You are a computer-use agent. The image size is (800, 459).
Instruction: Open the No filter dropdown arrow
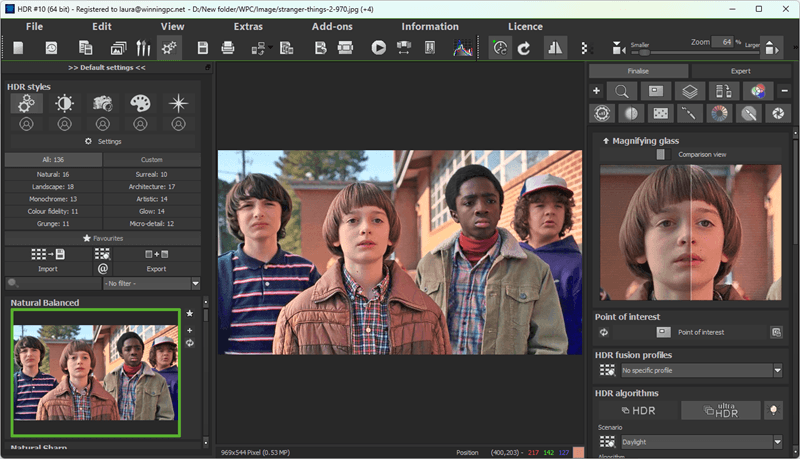tap(195, 283)
